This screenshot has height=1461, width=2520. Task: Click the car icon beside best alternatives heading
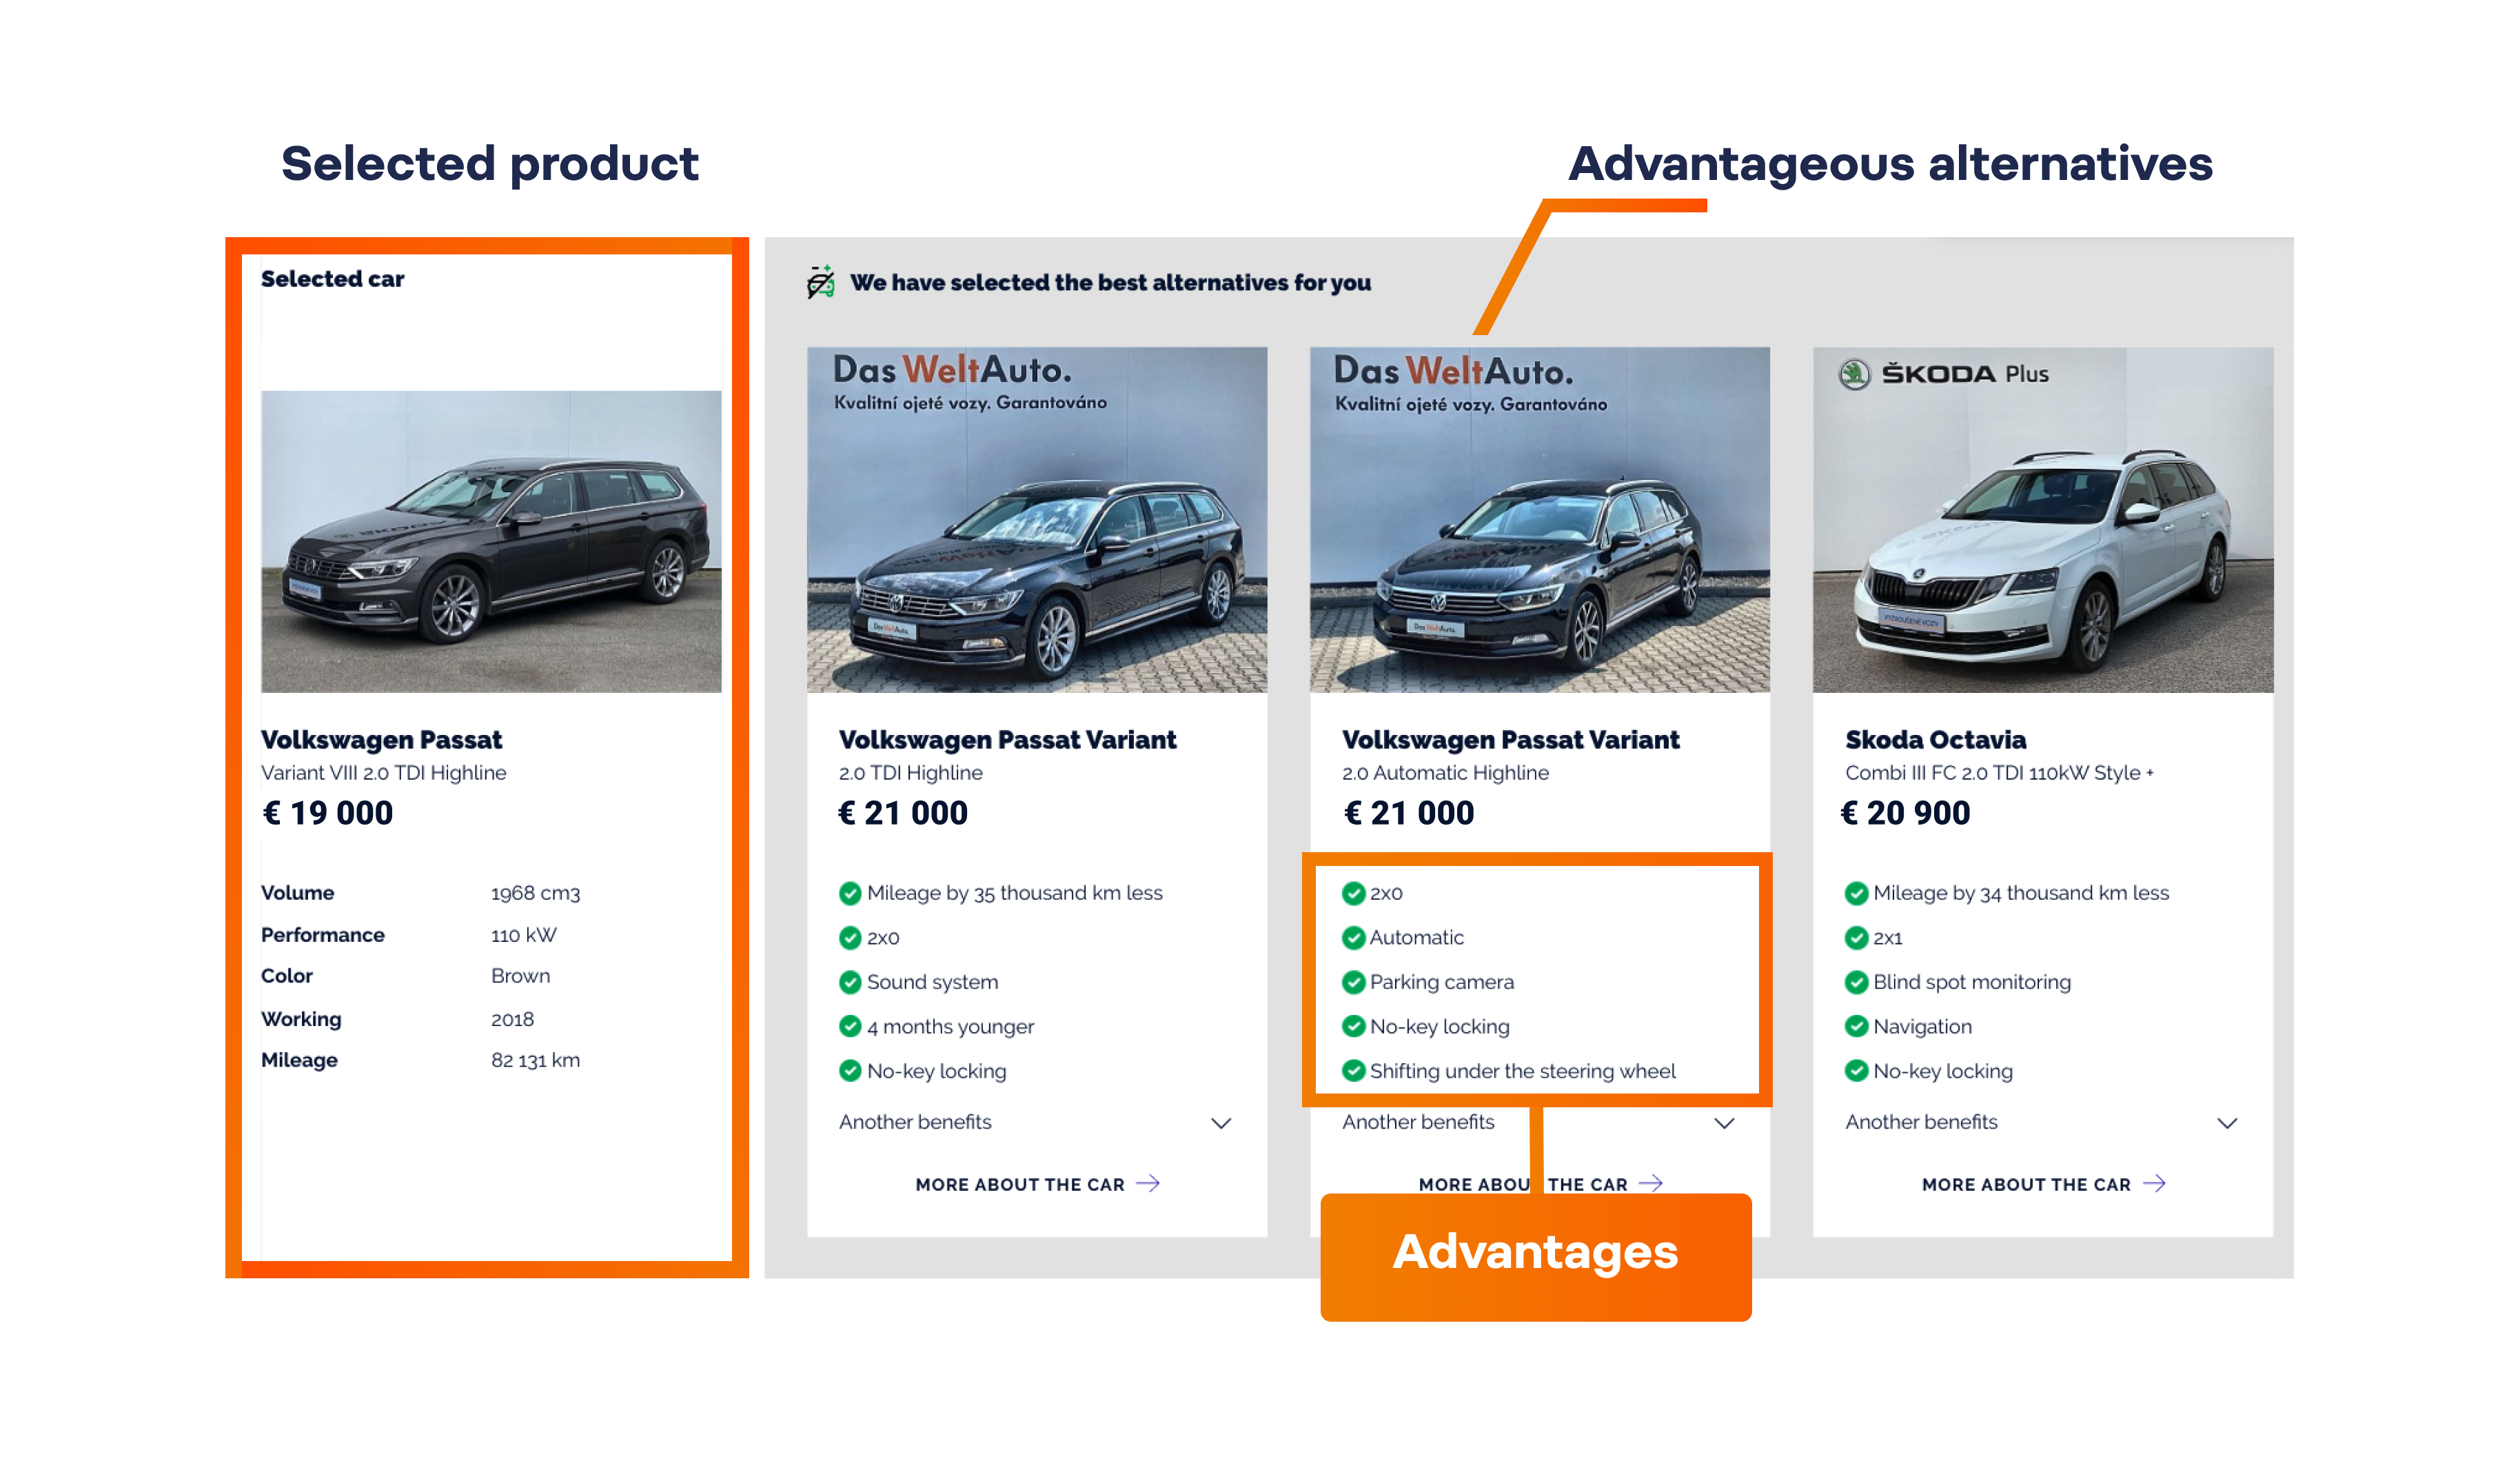coord(821,282)
